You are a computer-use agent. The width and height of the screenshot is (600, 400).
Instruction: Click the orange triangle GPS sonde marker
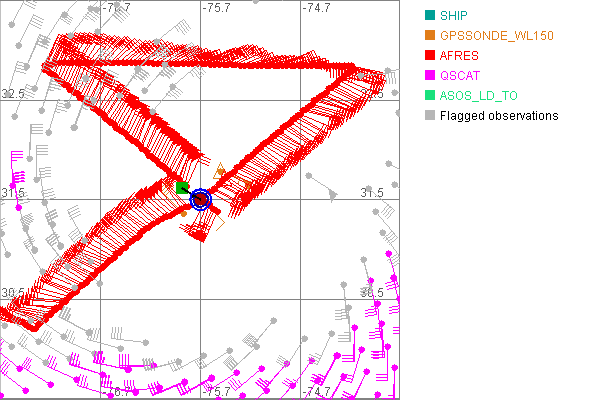(220, 171)
